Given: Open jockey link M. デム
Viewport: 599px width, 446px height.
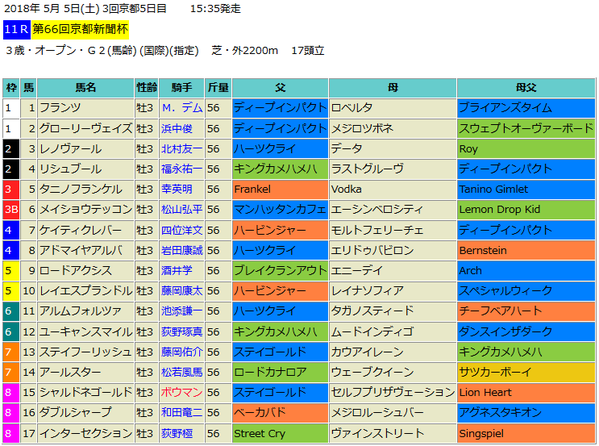Looking at the screenshot, I should pyautogui.click(x=182, y=108).
